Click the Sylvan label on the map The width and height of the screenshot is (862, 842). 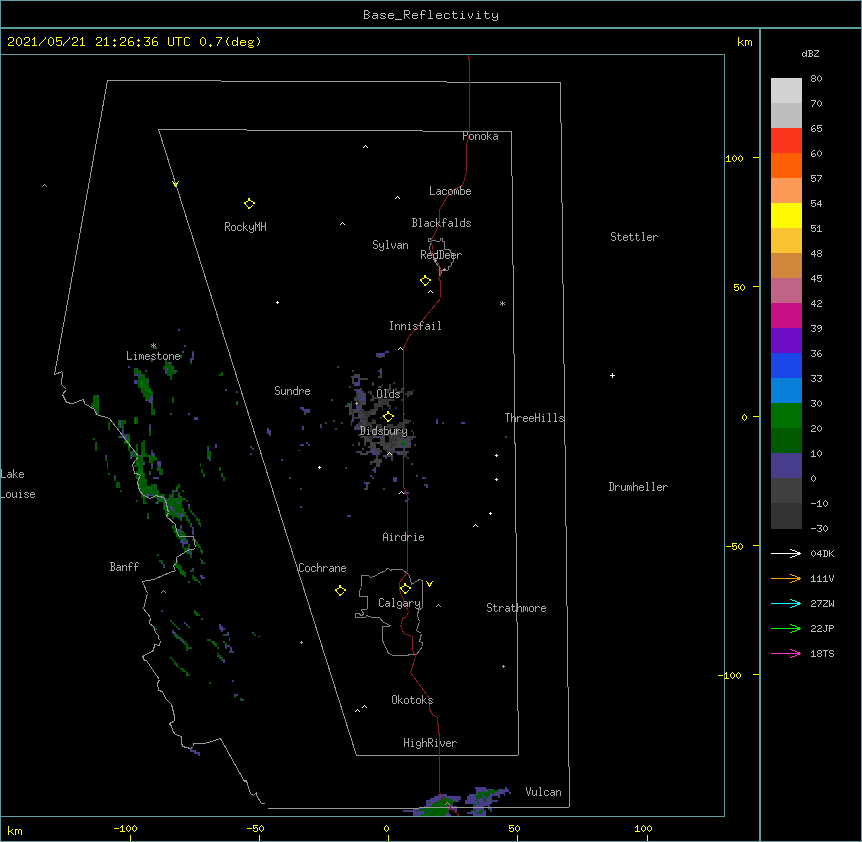tap(390, 245)
